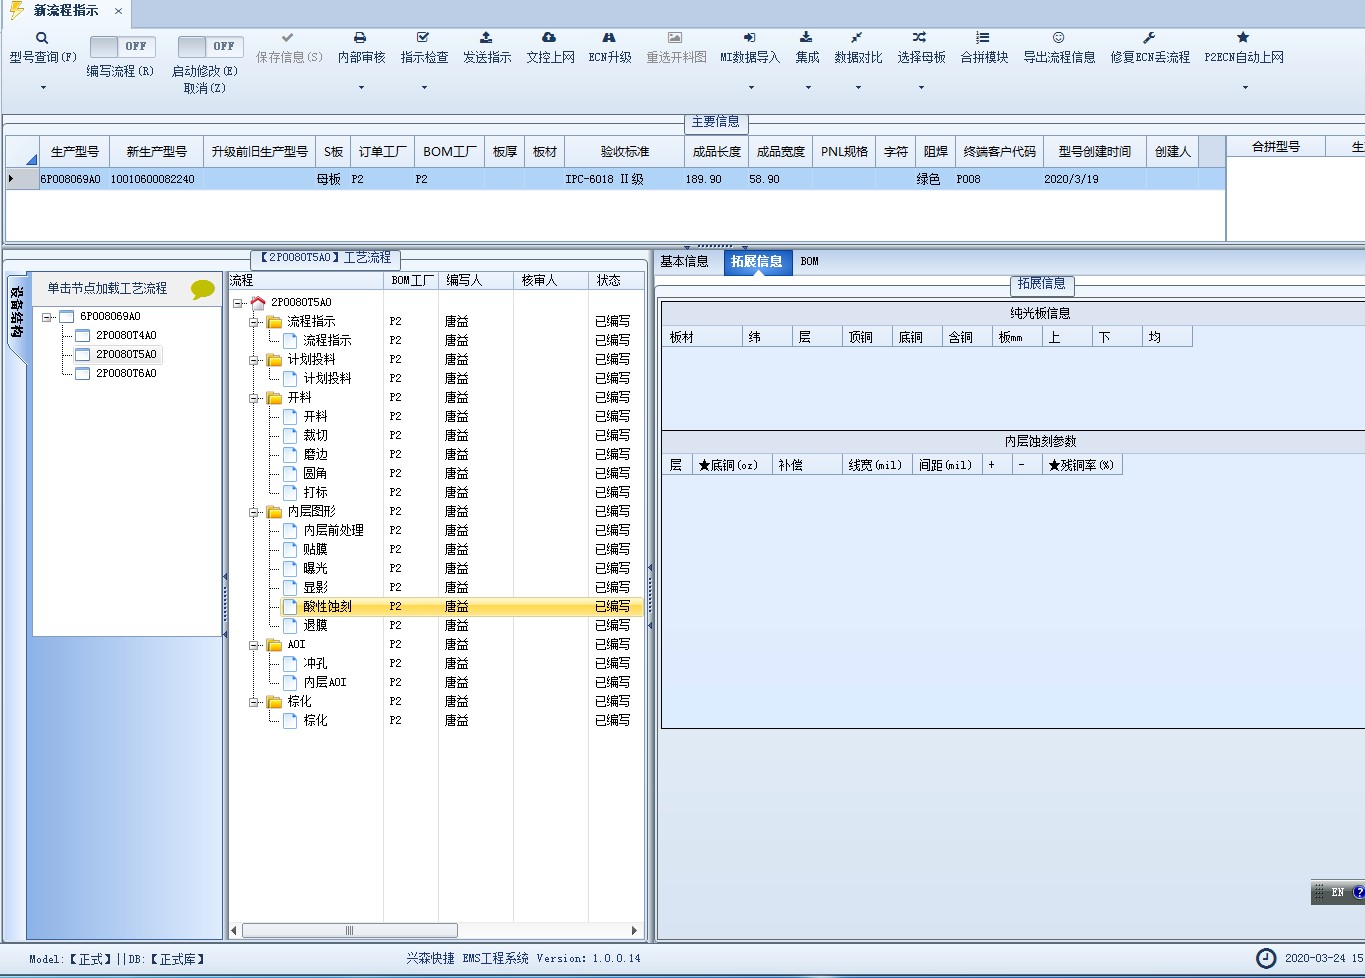Collapse the AOI folder node
This screenshot has width=1365, height=978.
click(254, 645)
